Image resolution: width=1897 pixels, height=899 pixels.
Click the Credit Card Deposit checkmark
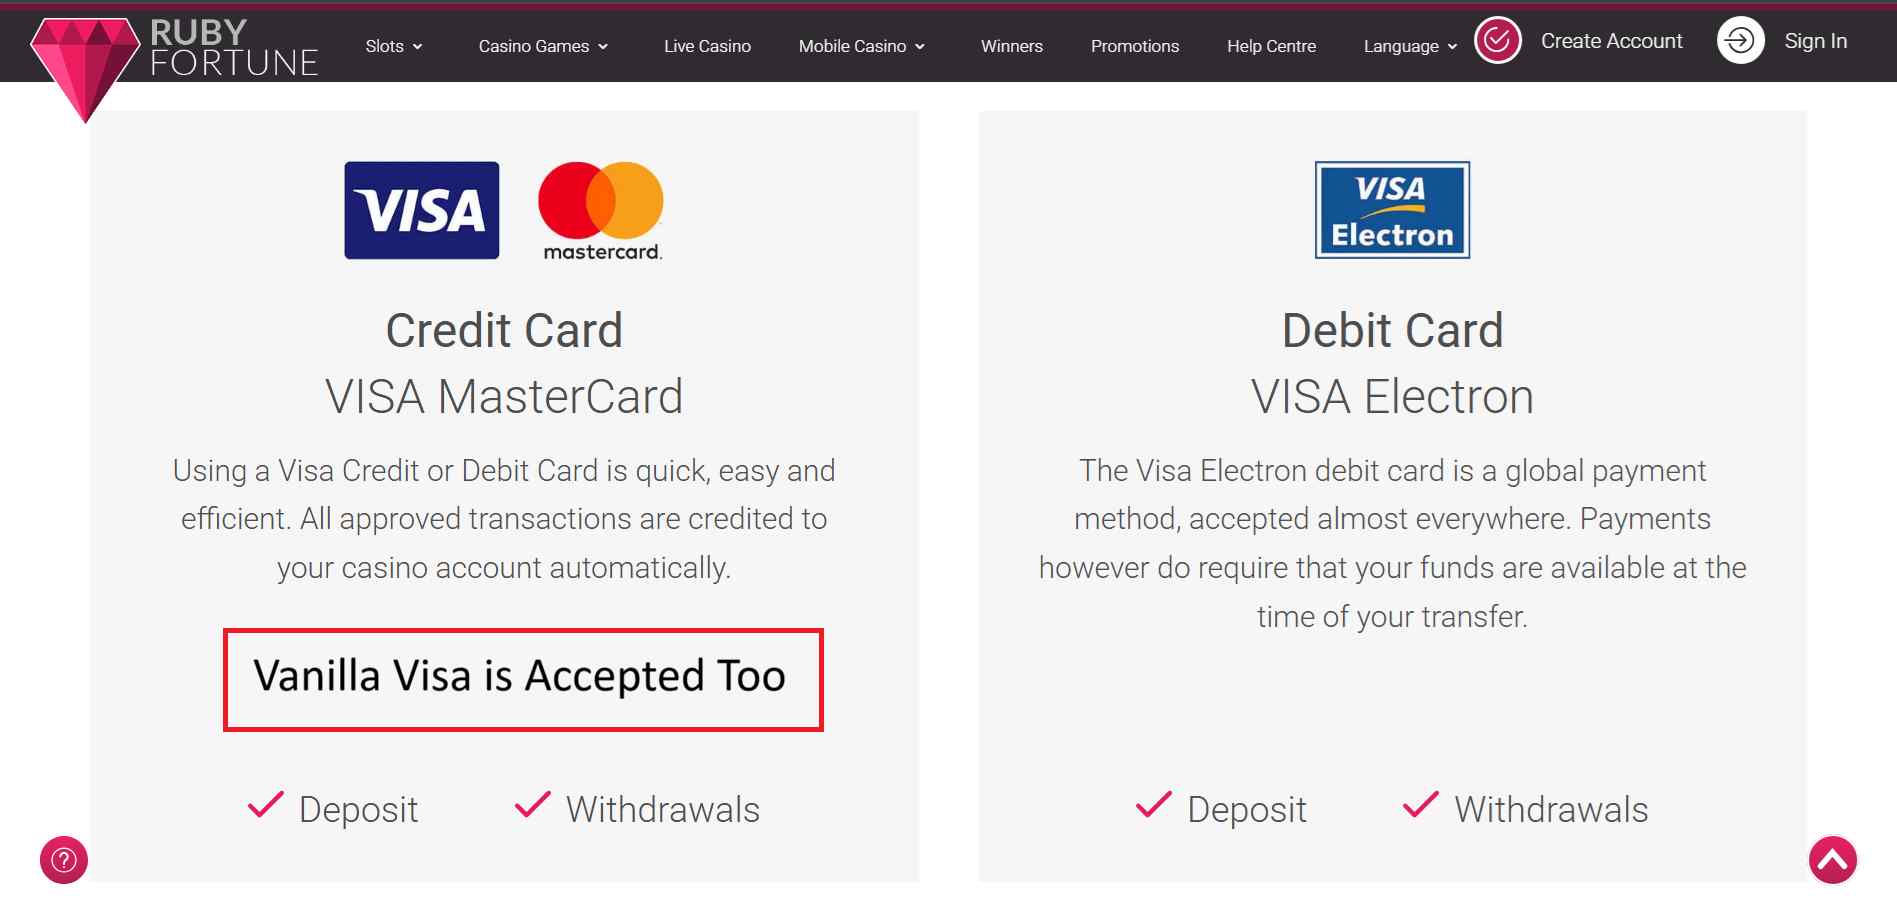[266, 805]
